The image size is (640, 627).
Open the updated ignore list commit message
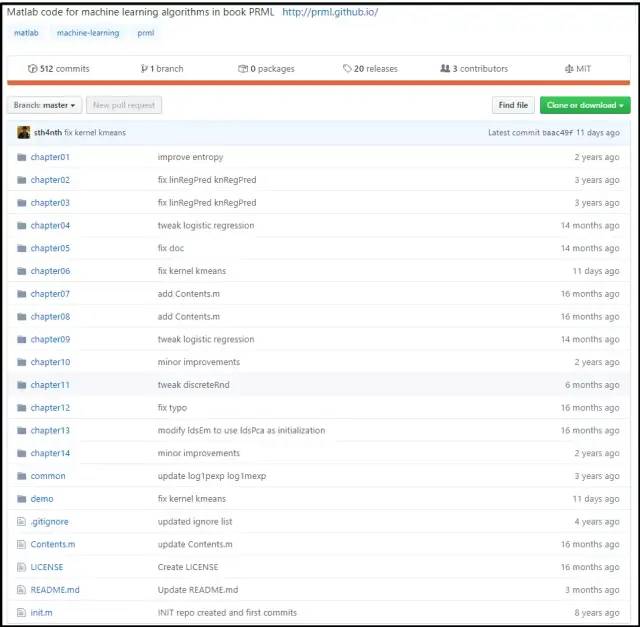click(x=195, y=522)
